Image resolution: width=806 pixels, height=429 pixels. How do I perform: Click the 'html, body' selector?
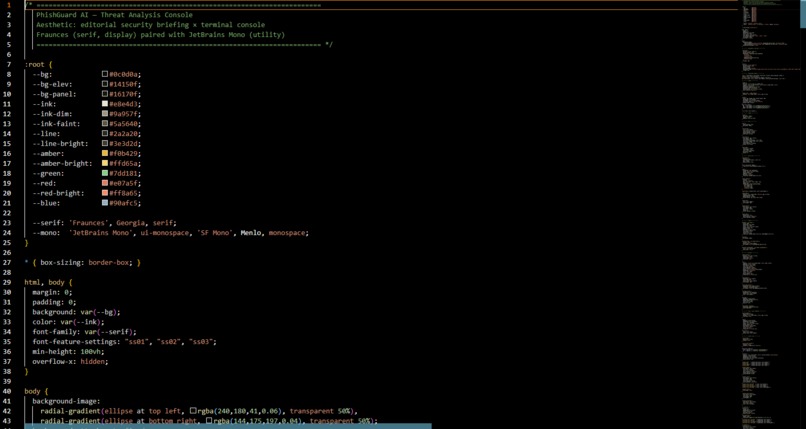[45, 282]
